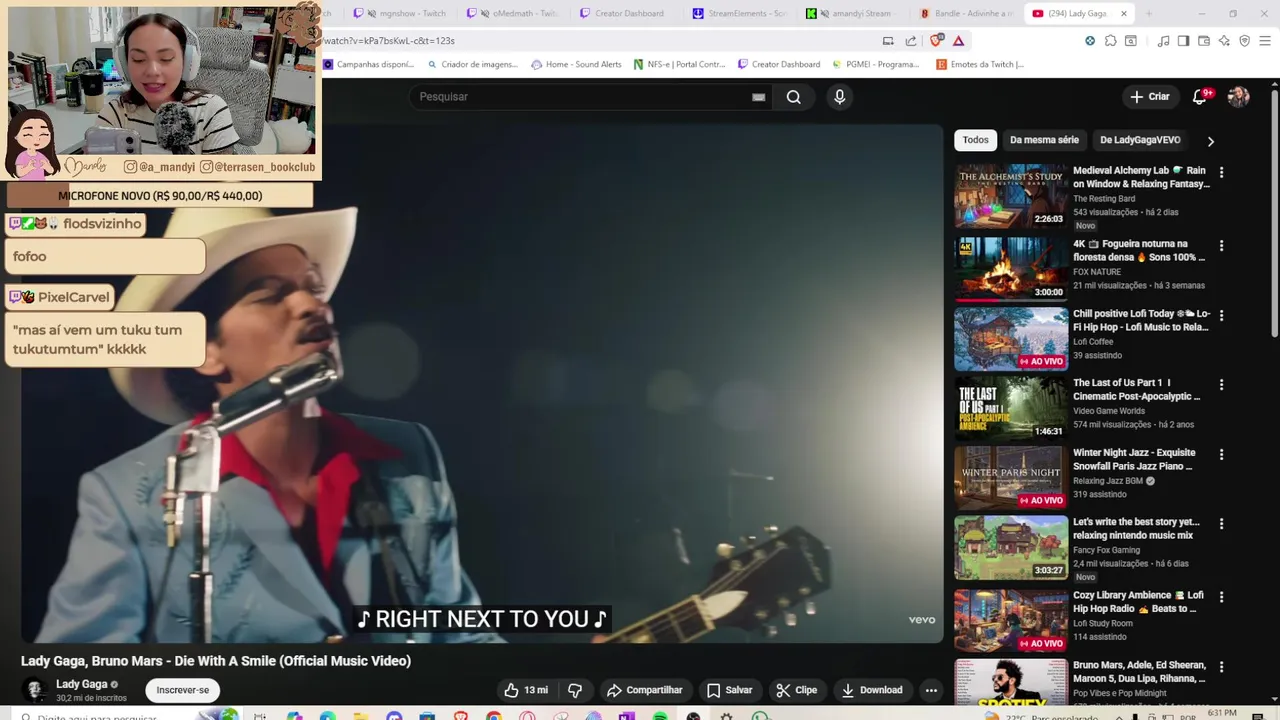Image resolution: width=1280 pixels, height=720 pixels.
Task: Close the Lady Gaga YouTube tab
Action: tap(1123, 13)
